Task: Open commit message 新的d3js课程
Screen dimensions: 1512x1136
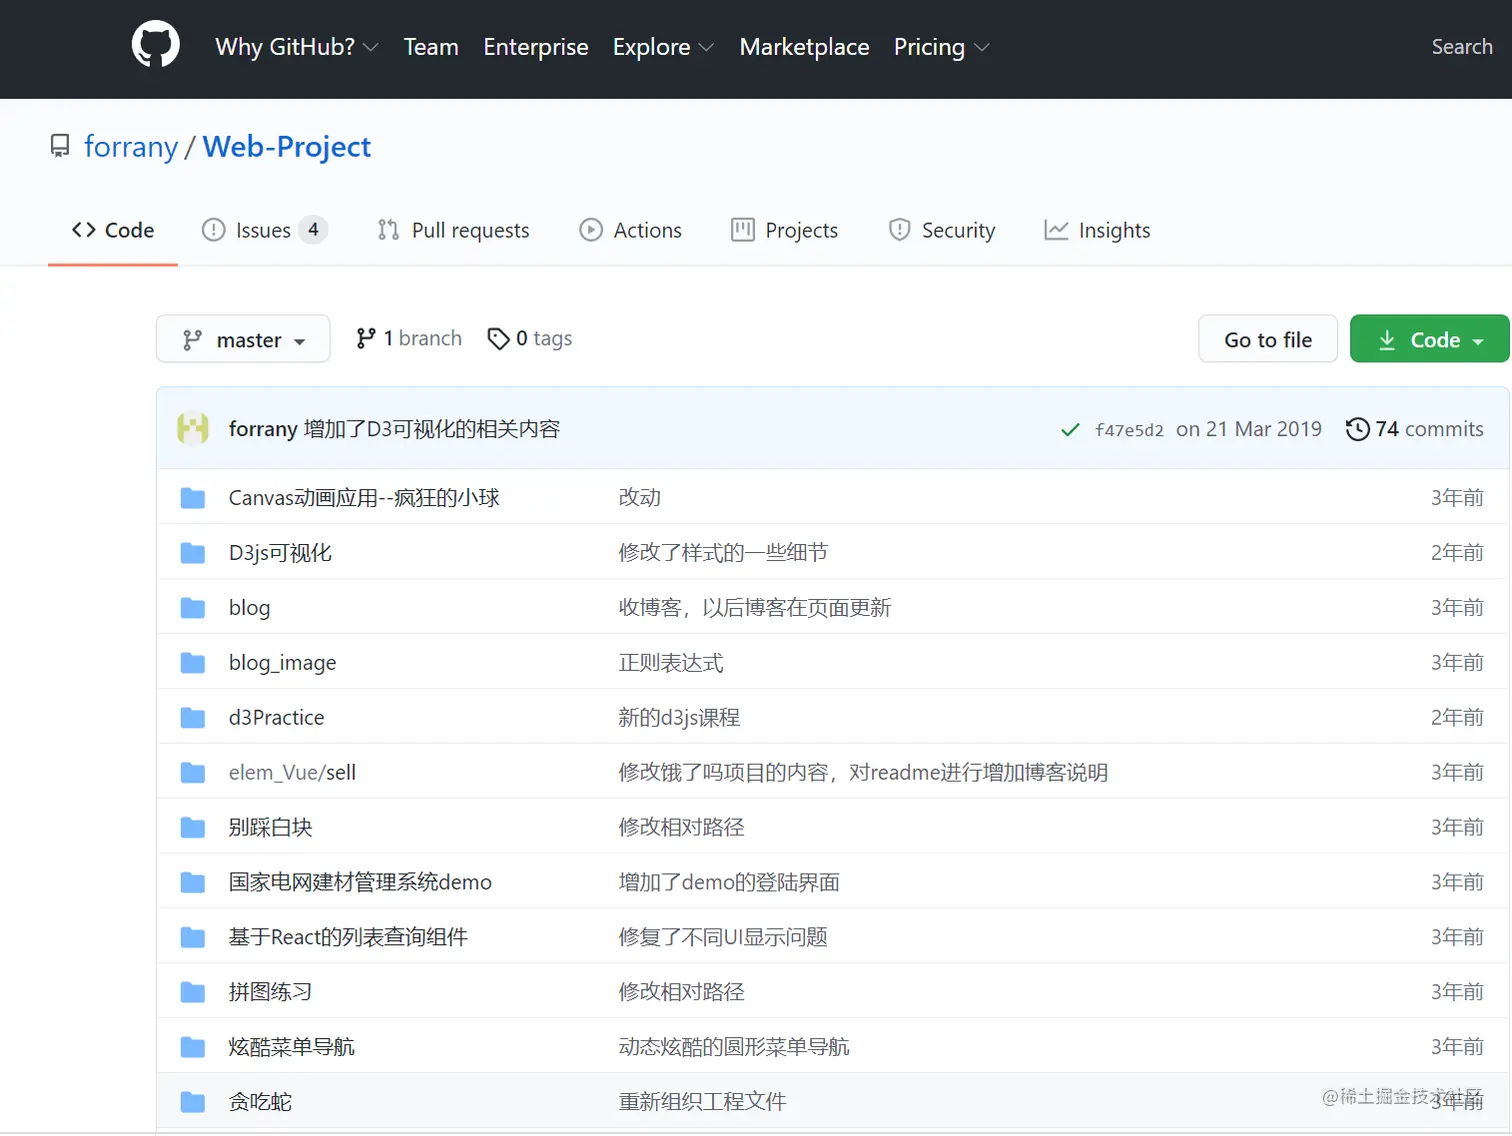Action: click(x=679, y=718)
